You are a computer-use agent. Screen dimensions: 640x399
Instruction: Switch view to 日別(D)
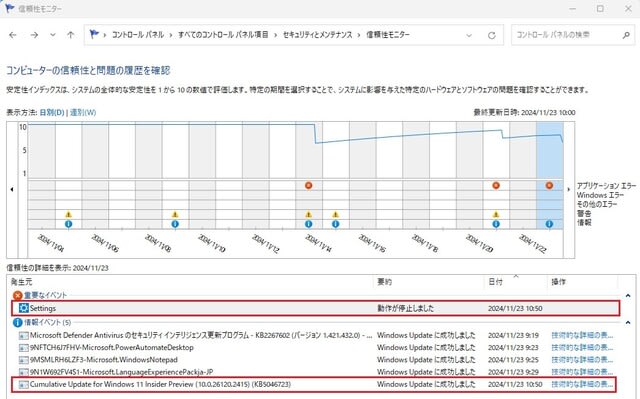(x=52, y=113)
